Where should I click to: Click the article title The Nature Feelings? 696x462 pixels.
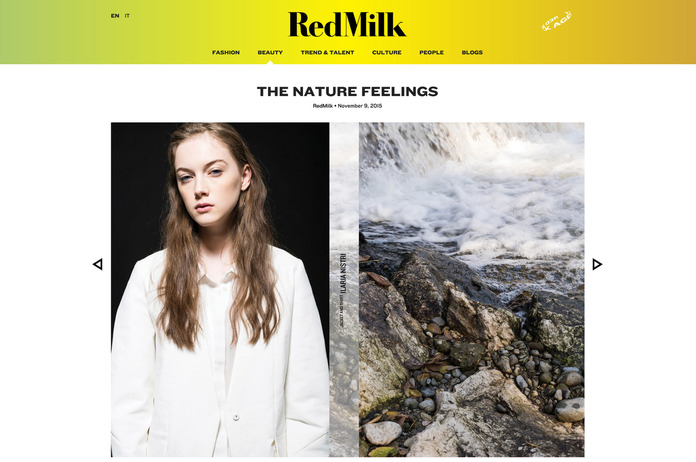[x=348, y=91]
